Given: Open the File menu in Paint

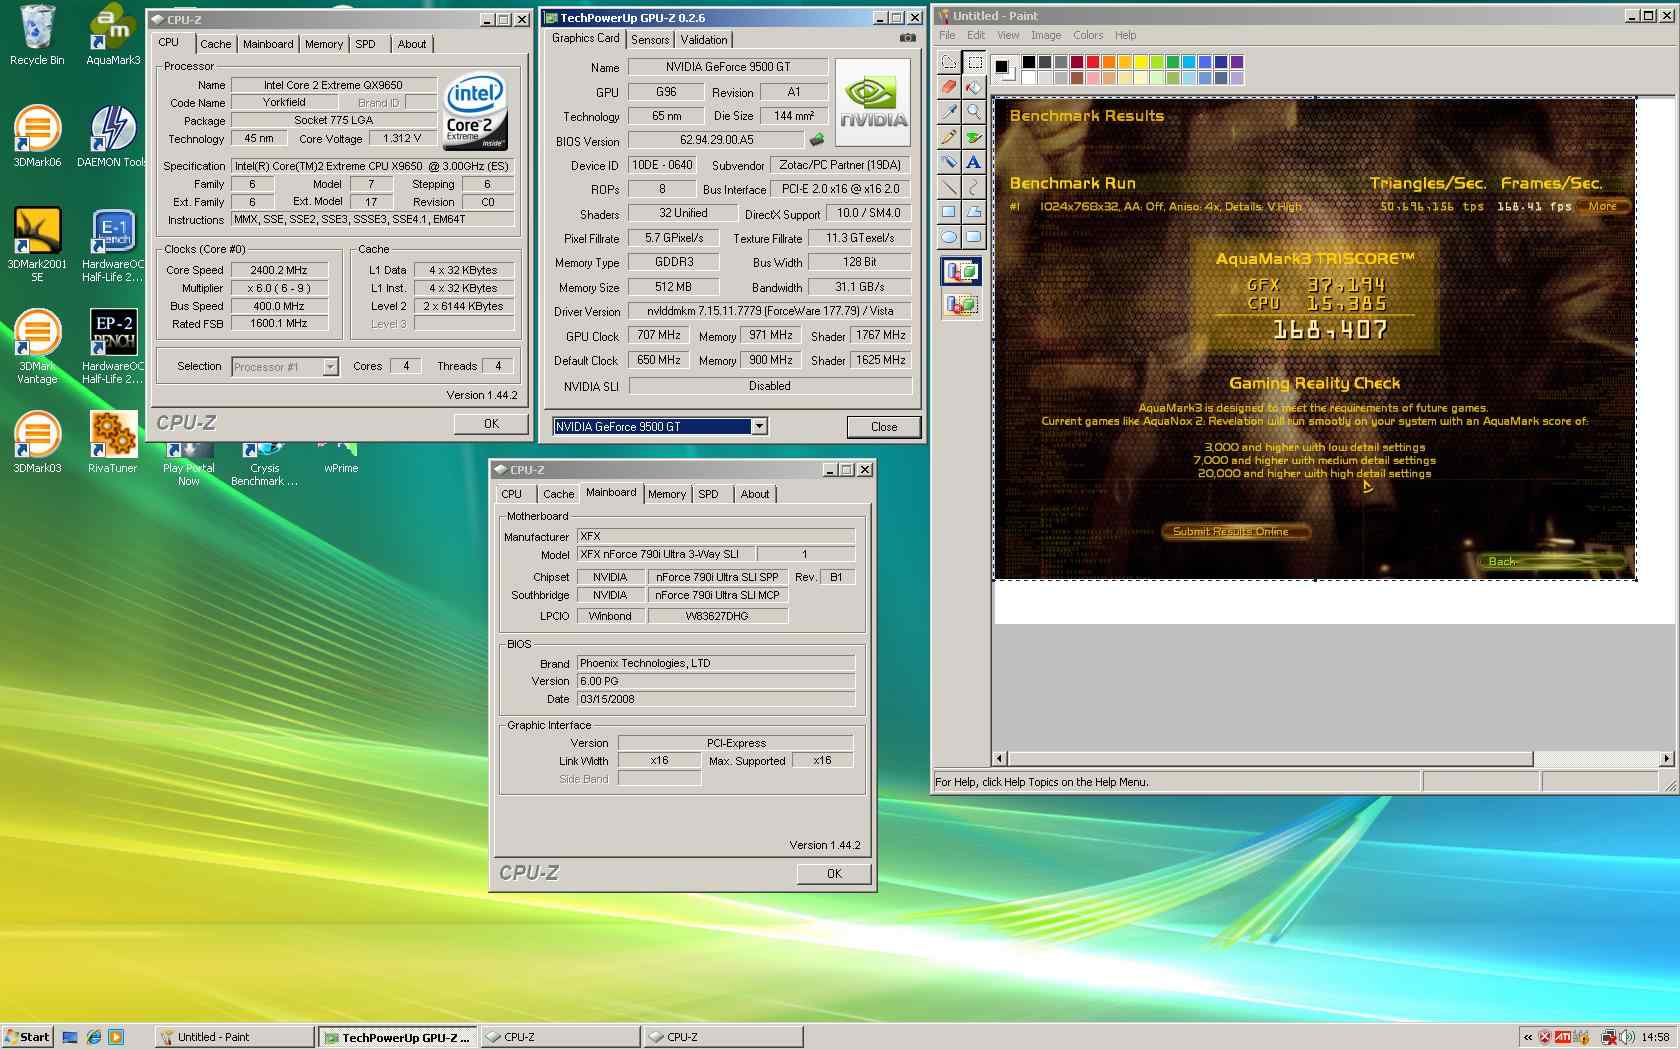Looking at the screenshot, I should pyautogui.click(x=947, y=35).
